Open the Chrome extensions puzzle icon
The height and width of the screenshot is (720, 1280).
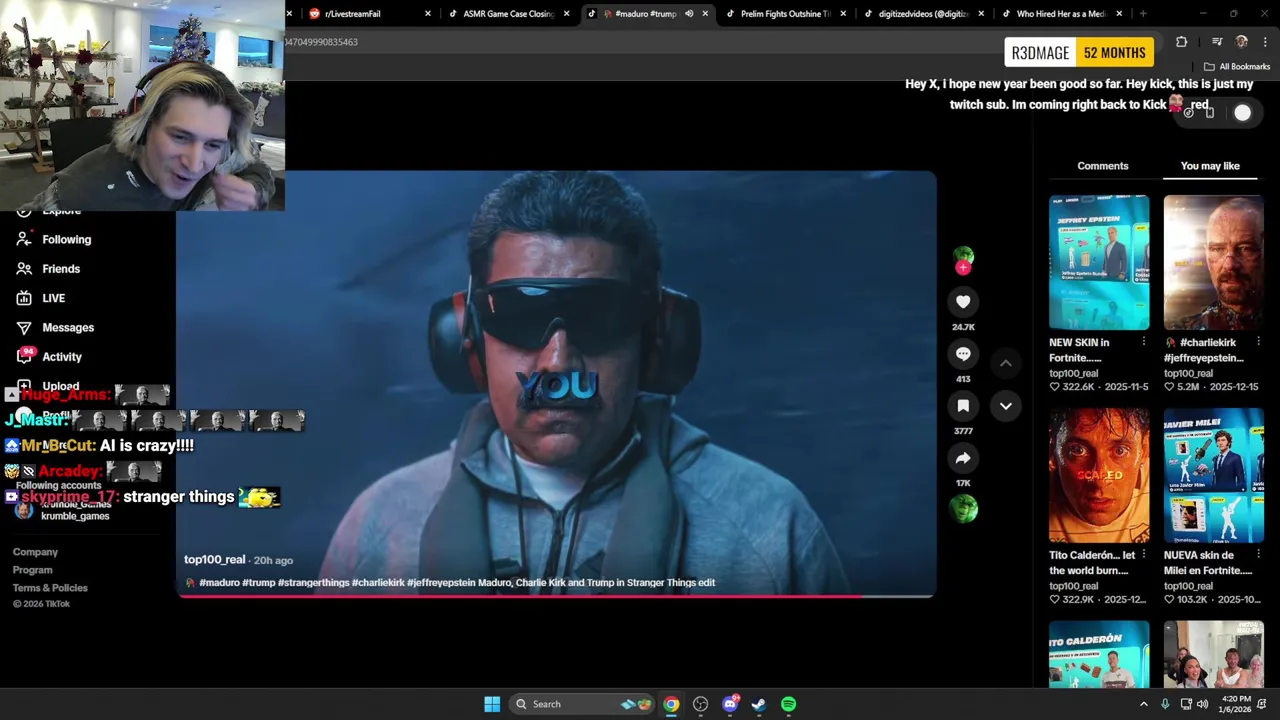(1182, 42)
